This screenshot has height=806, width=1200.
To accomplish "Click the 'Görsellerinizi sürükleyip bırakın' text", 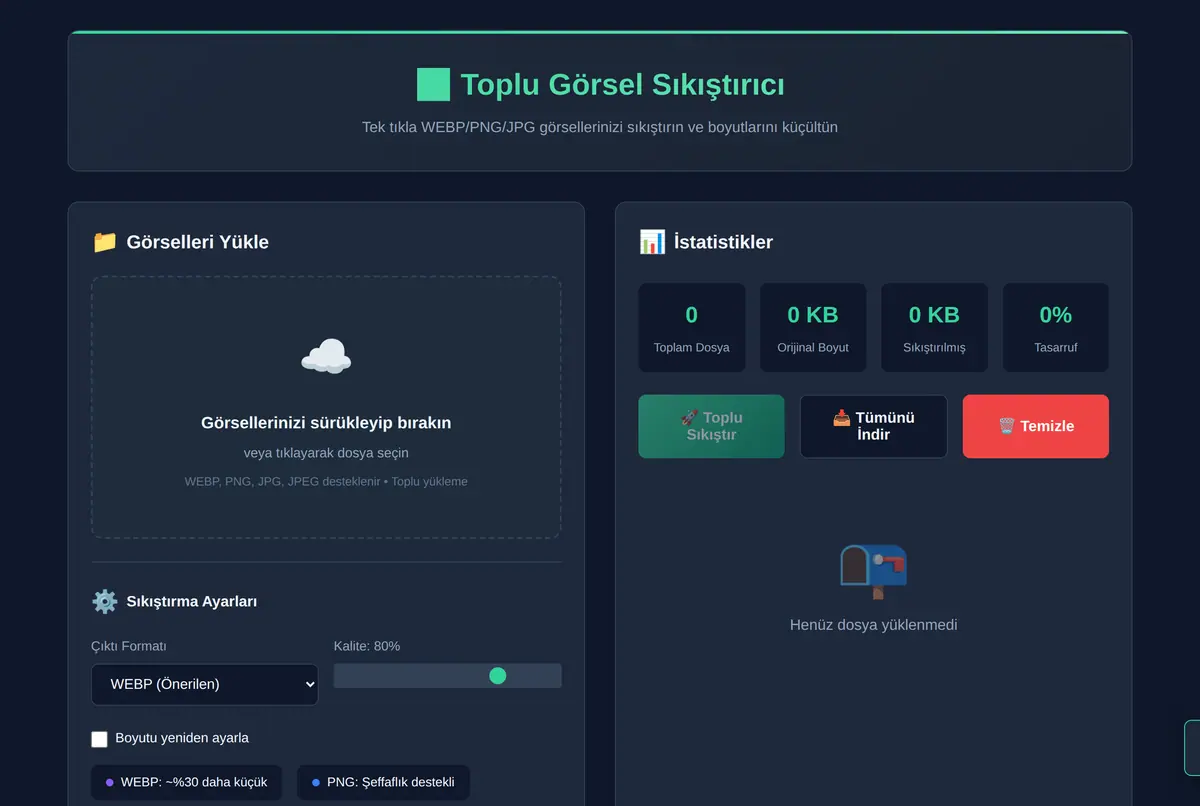I will tap(326, 423).
